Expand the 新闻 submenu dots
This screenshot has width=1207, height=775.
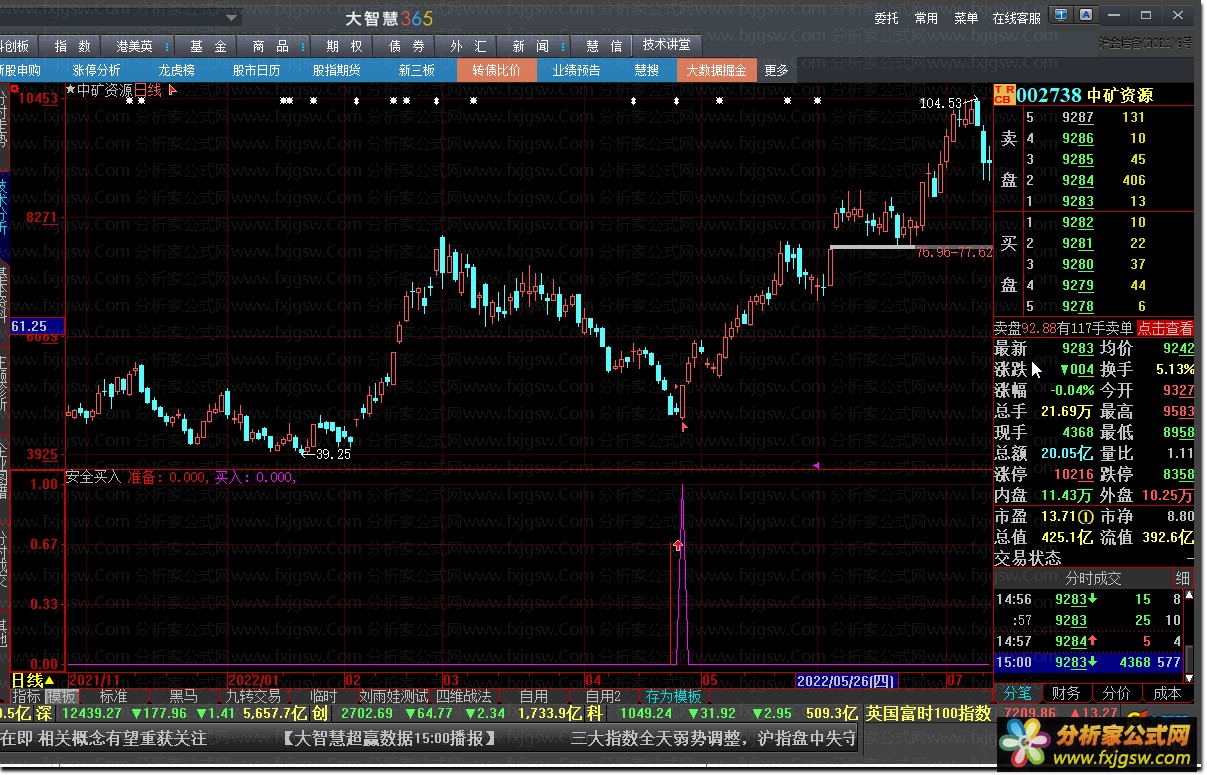[563, 46]
